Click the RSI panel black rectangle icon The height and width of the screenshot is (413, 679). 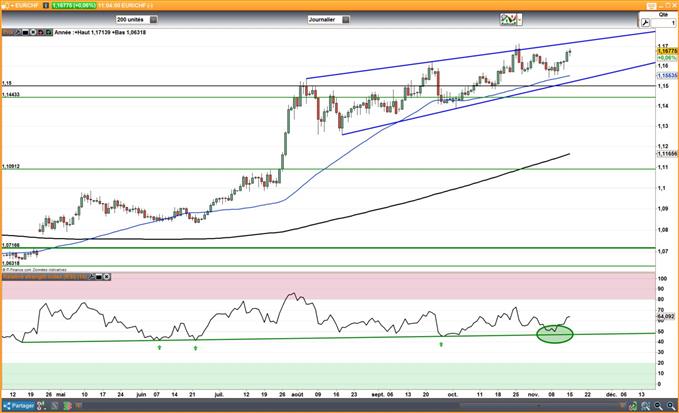[99, 276]
